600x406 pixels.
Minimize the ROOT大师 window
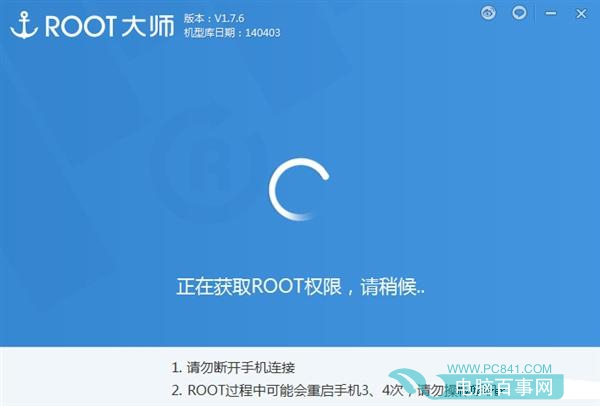coord(551,13)
